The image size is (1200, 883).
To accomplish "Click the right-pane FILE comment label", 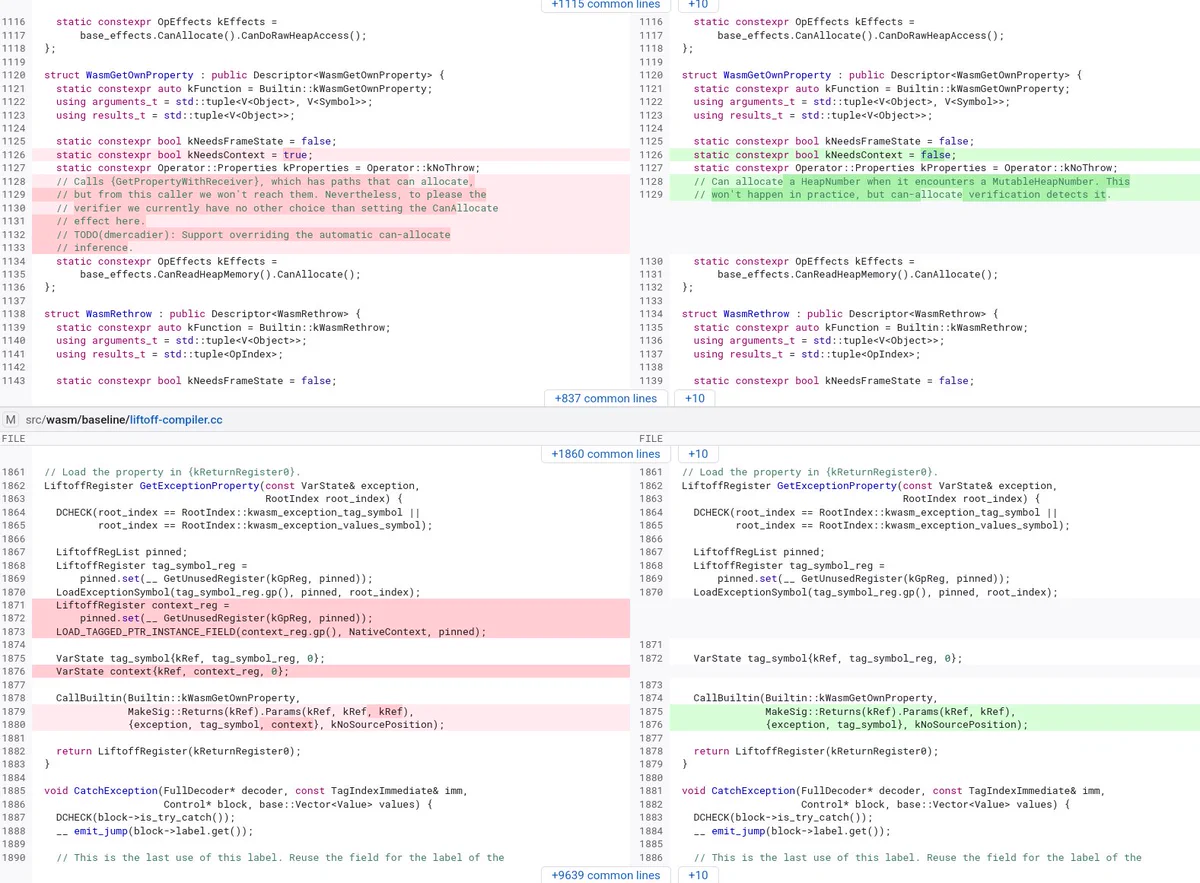I will click(651, 438).
